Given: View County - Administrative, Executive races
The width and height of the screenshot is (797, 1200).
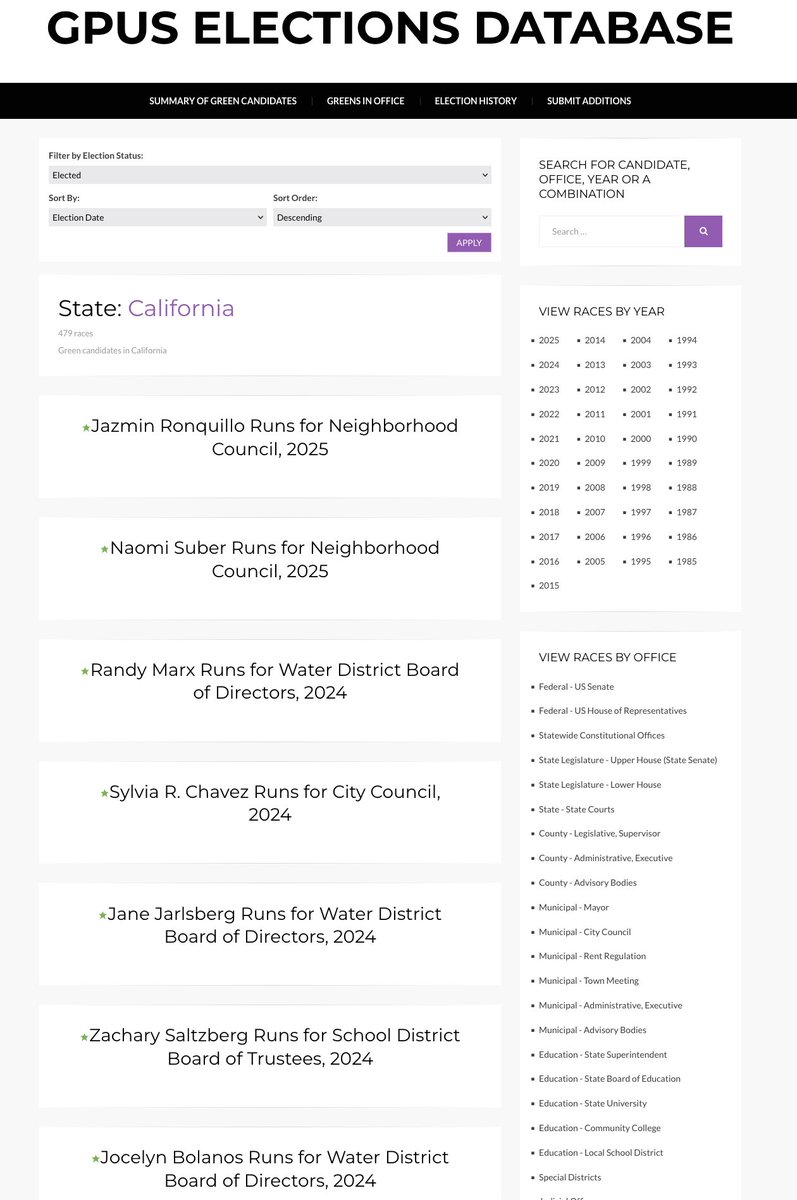Looking at the screenshot, I should click(x=606, y=858).
